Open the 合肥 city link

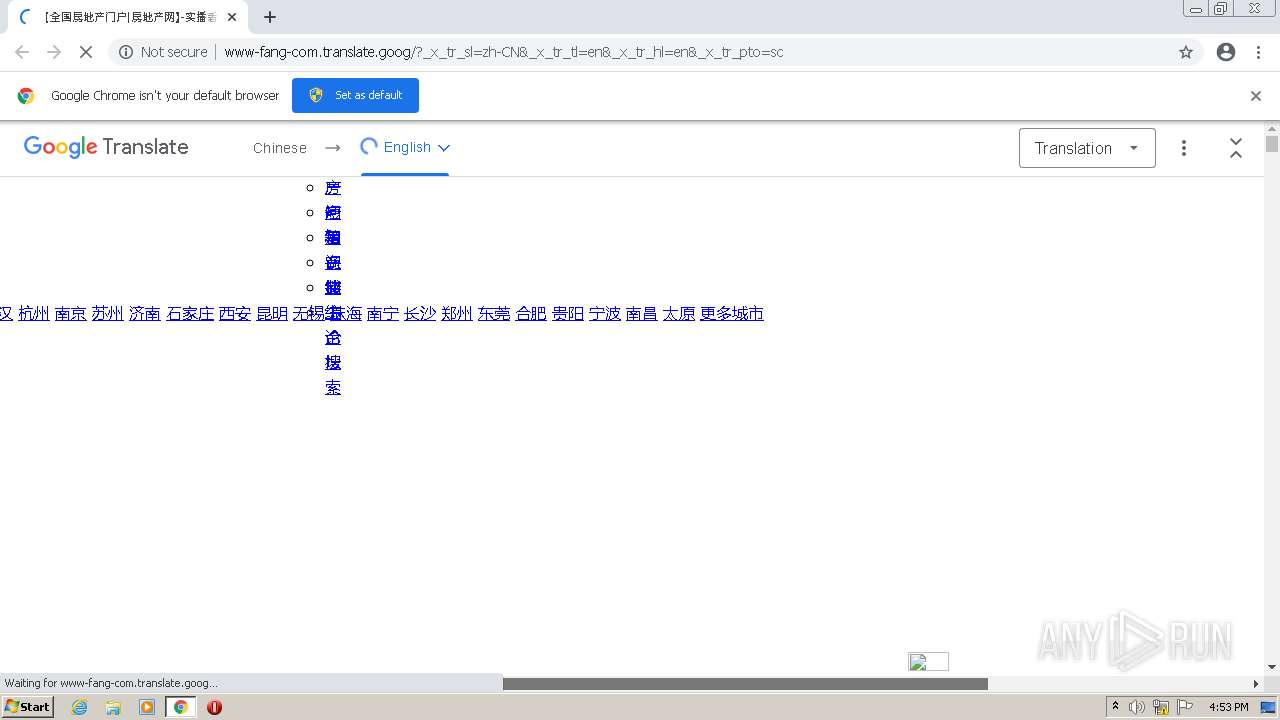pos(531,314)
